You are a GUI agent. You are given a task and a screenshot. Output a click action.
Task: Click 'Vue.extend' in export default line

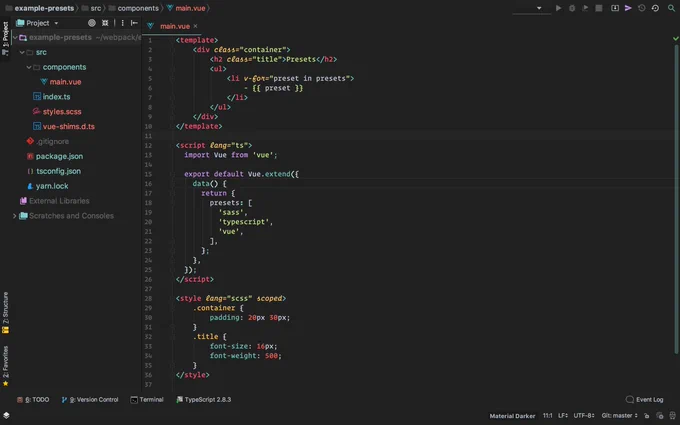tap(269, 174)
